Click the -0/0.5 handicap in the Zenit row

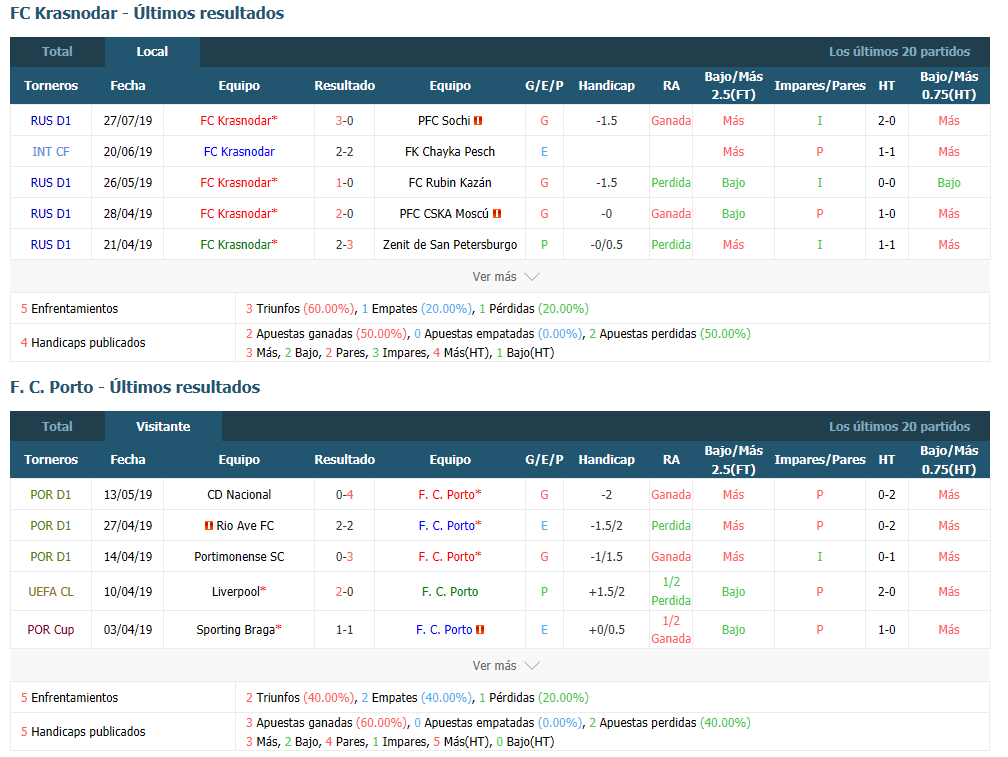pos(606,245)
